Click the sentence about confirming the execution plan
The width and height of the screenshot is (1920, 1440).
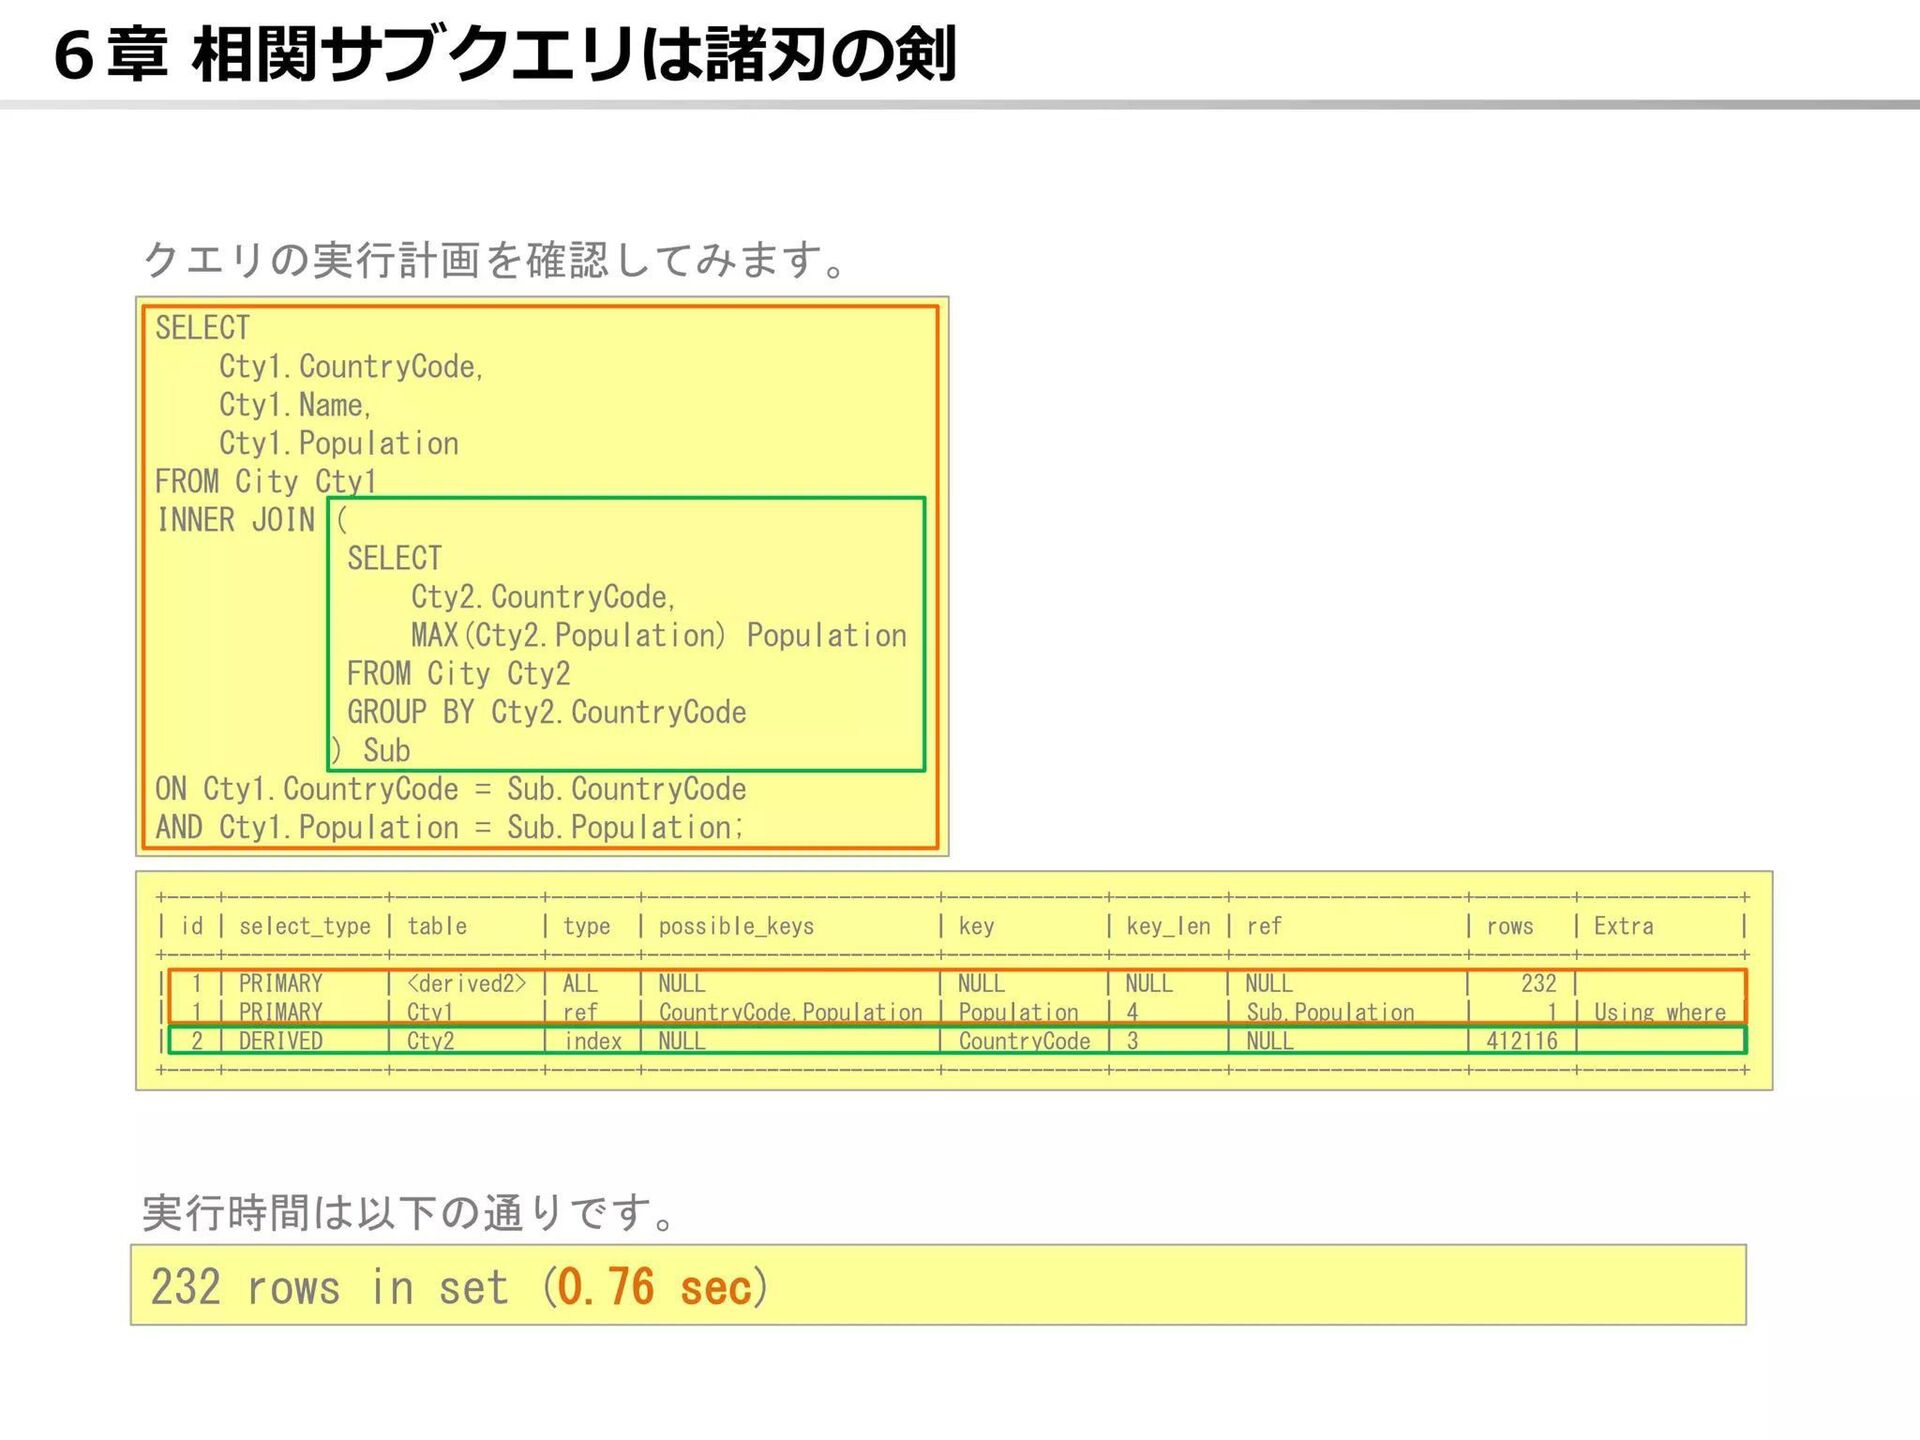[x=496, y=260]
